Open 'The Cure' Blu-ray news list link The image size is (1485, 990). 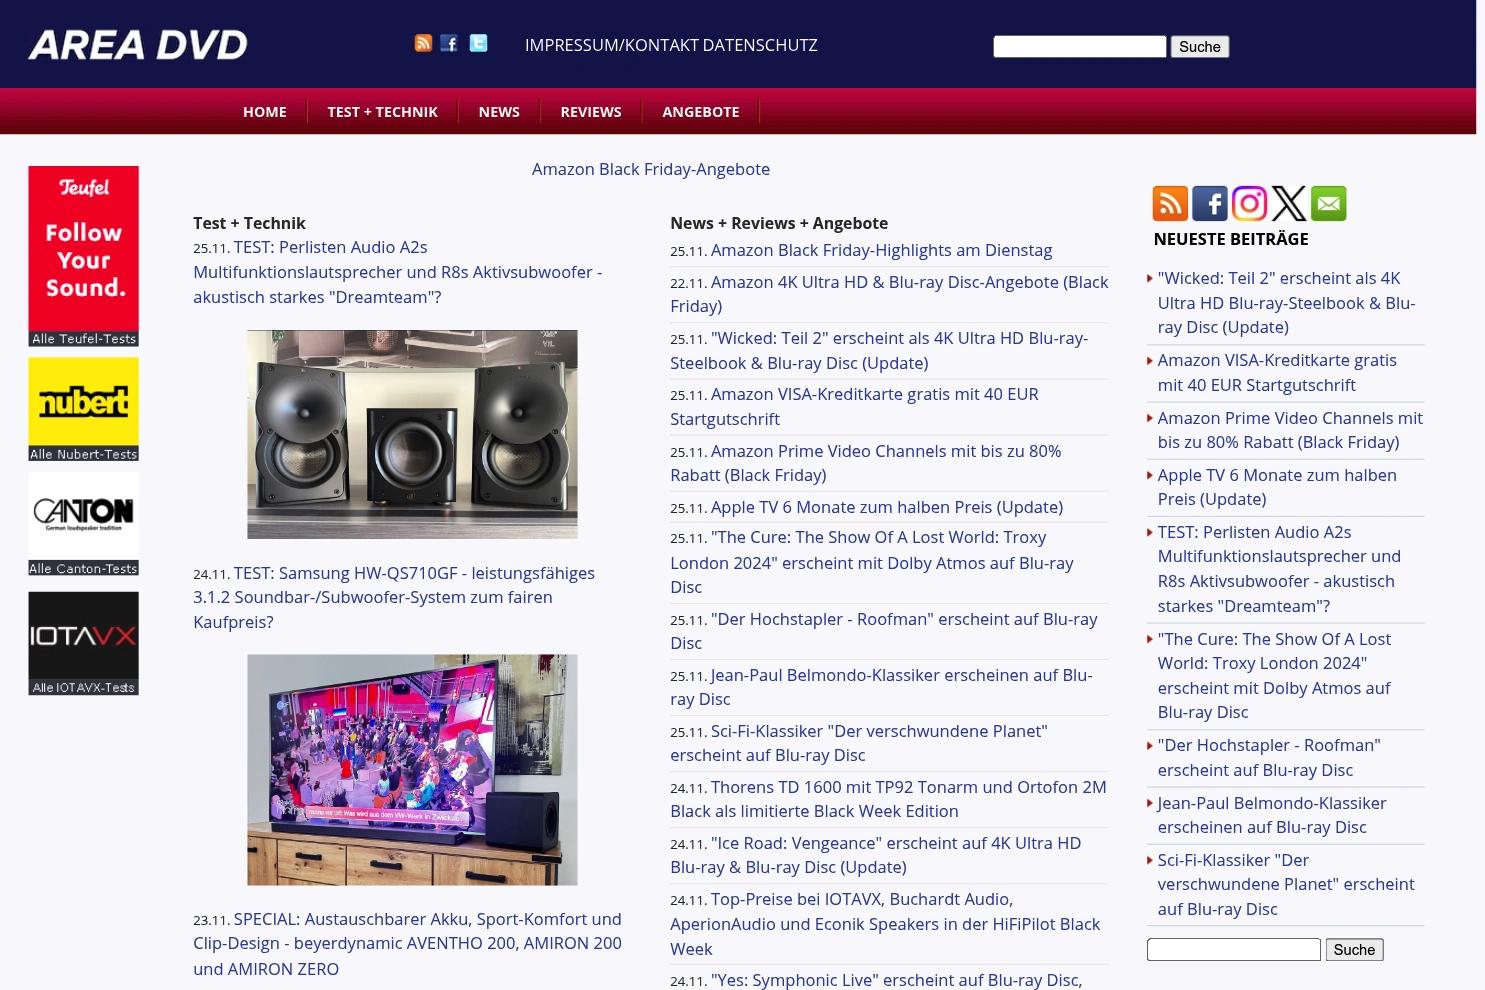coord(872,562)
